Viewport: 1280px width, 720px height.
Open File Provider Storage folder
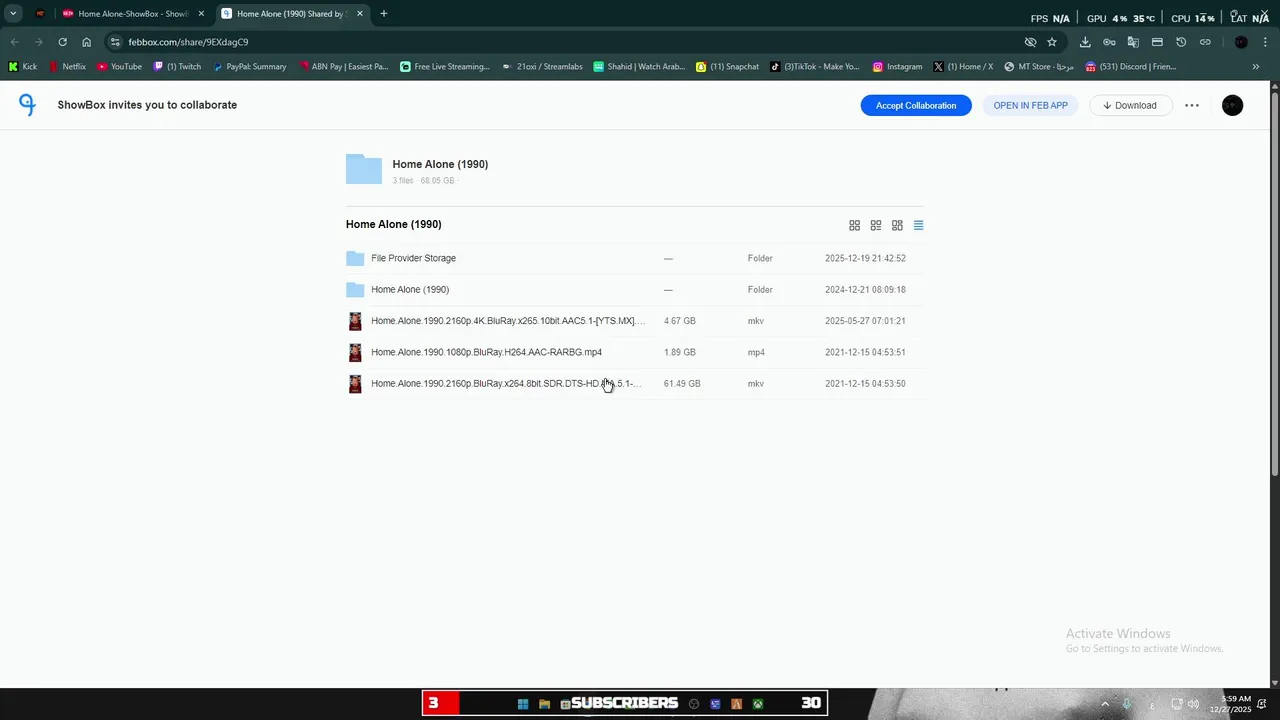click(x=413, y=258)
